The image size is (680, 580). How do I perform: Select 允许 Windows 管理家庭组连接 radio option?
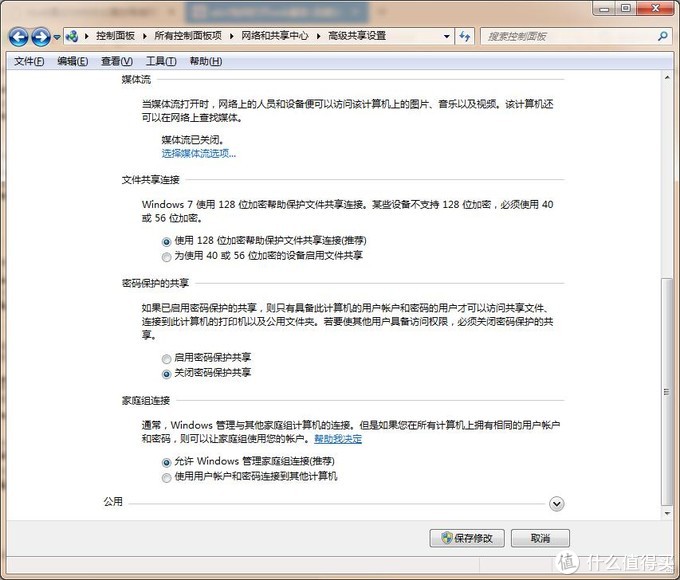click(166, 462)
